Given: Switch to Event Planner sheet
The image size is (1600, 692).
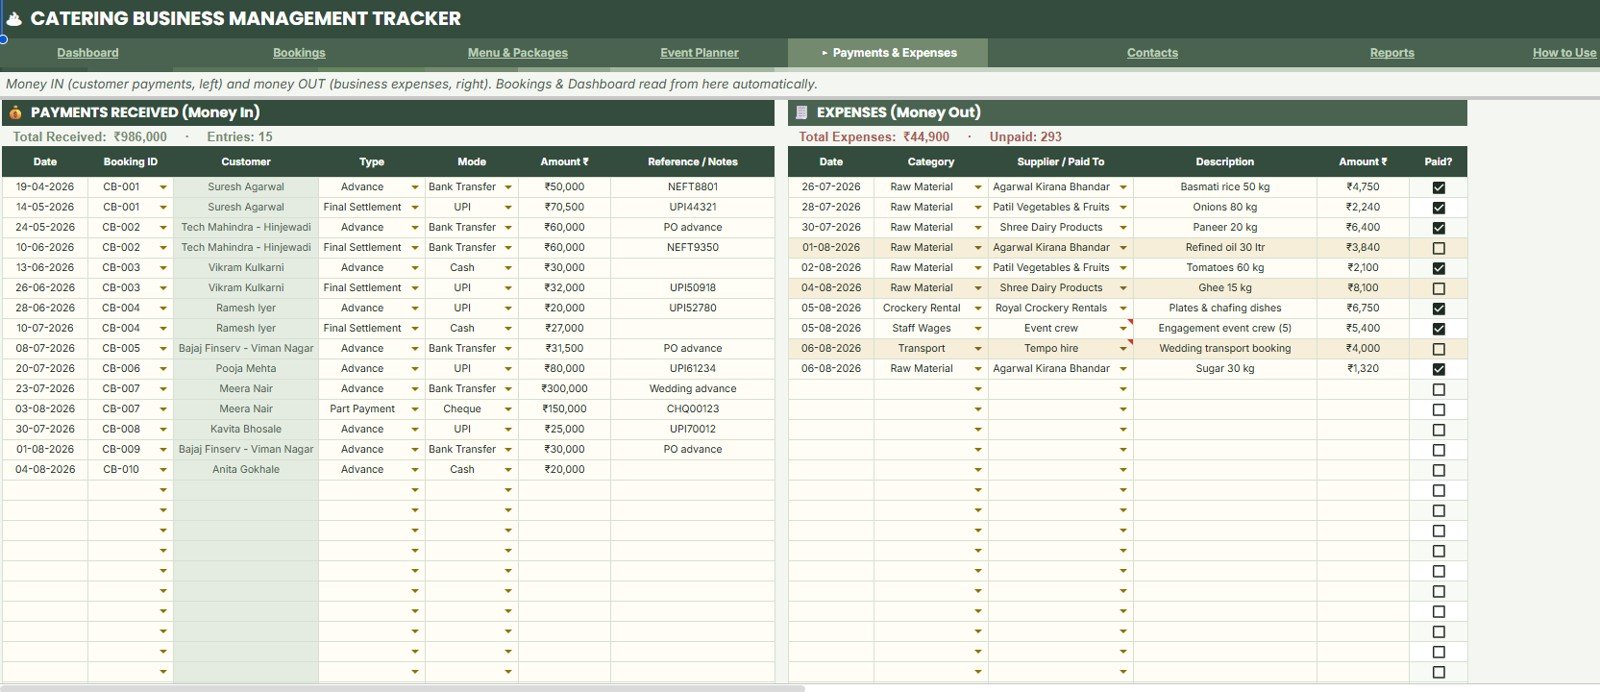Looking at the screenshot, I should 699,53.
